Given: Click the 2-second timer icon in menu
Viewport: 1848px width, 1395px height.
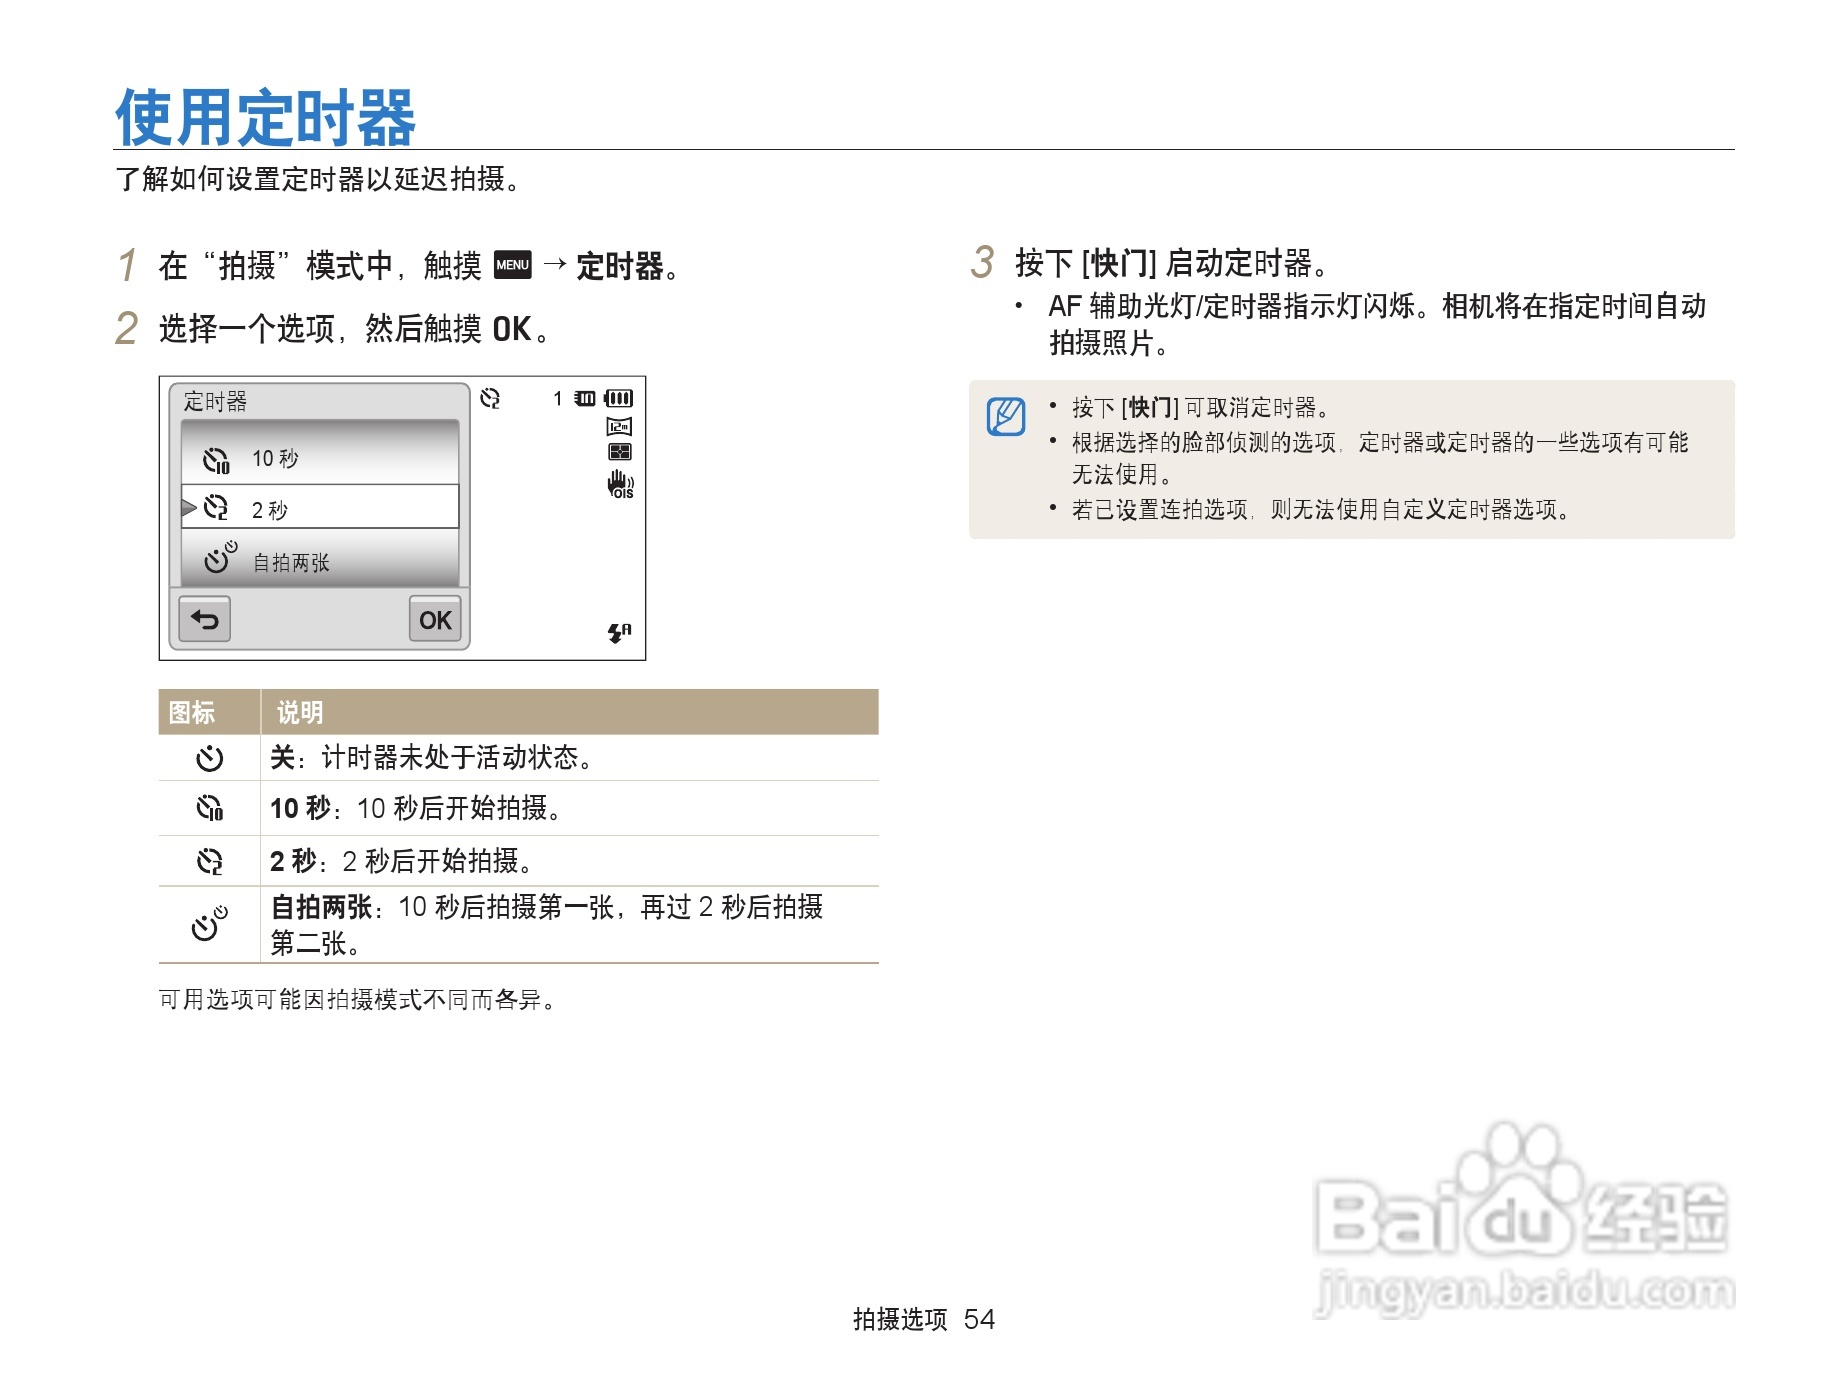Looking at the screenshot, I should 216,508.
